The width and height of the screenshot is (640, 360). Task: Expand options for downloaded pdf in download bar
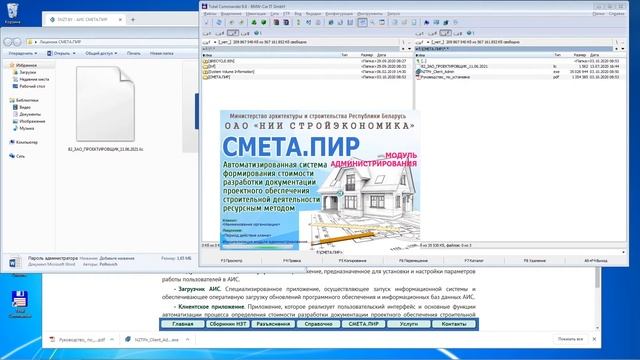[112, 340]
